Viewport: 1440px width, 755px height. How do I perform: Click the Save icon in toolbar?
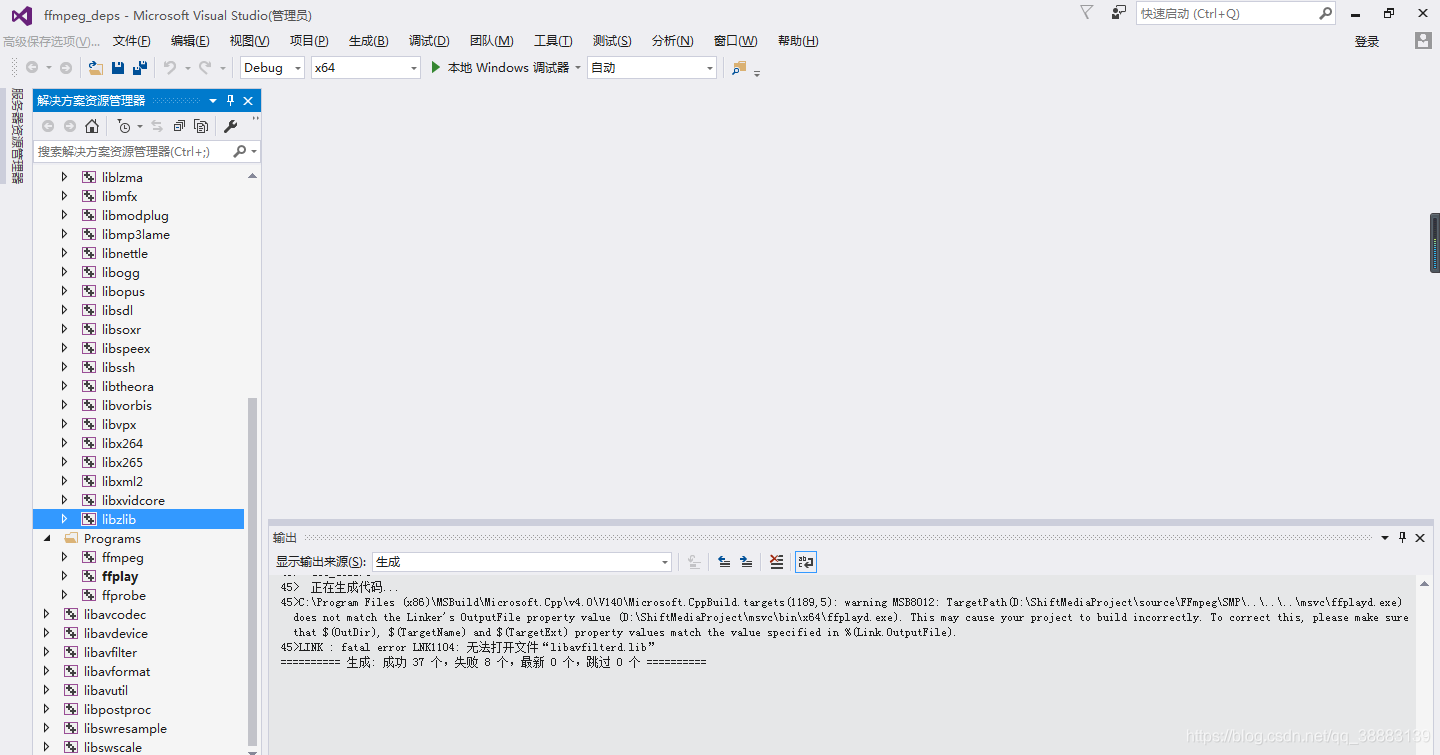tap(118, 68)
